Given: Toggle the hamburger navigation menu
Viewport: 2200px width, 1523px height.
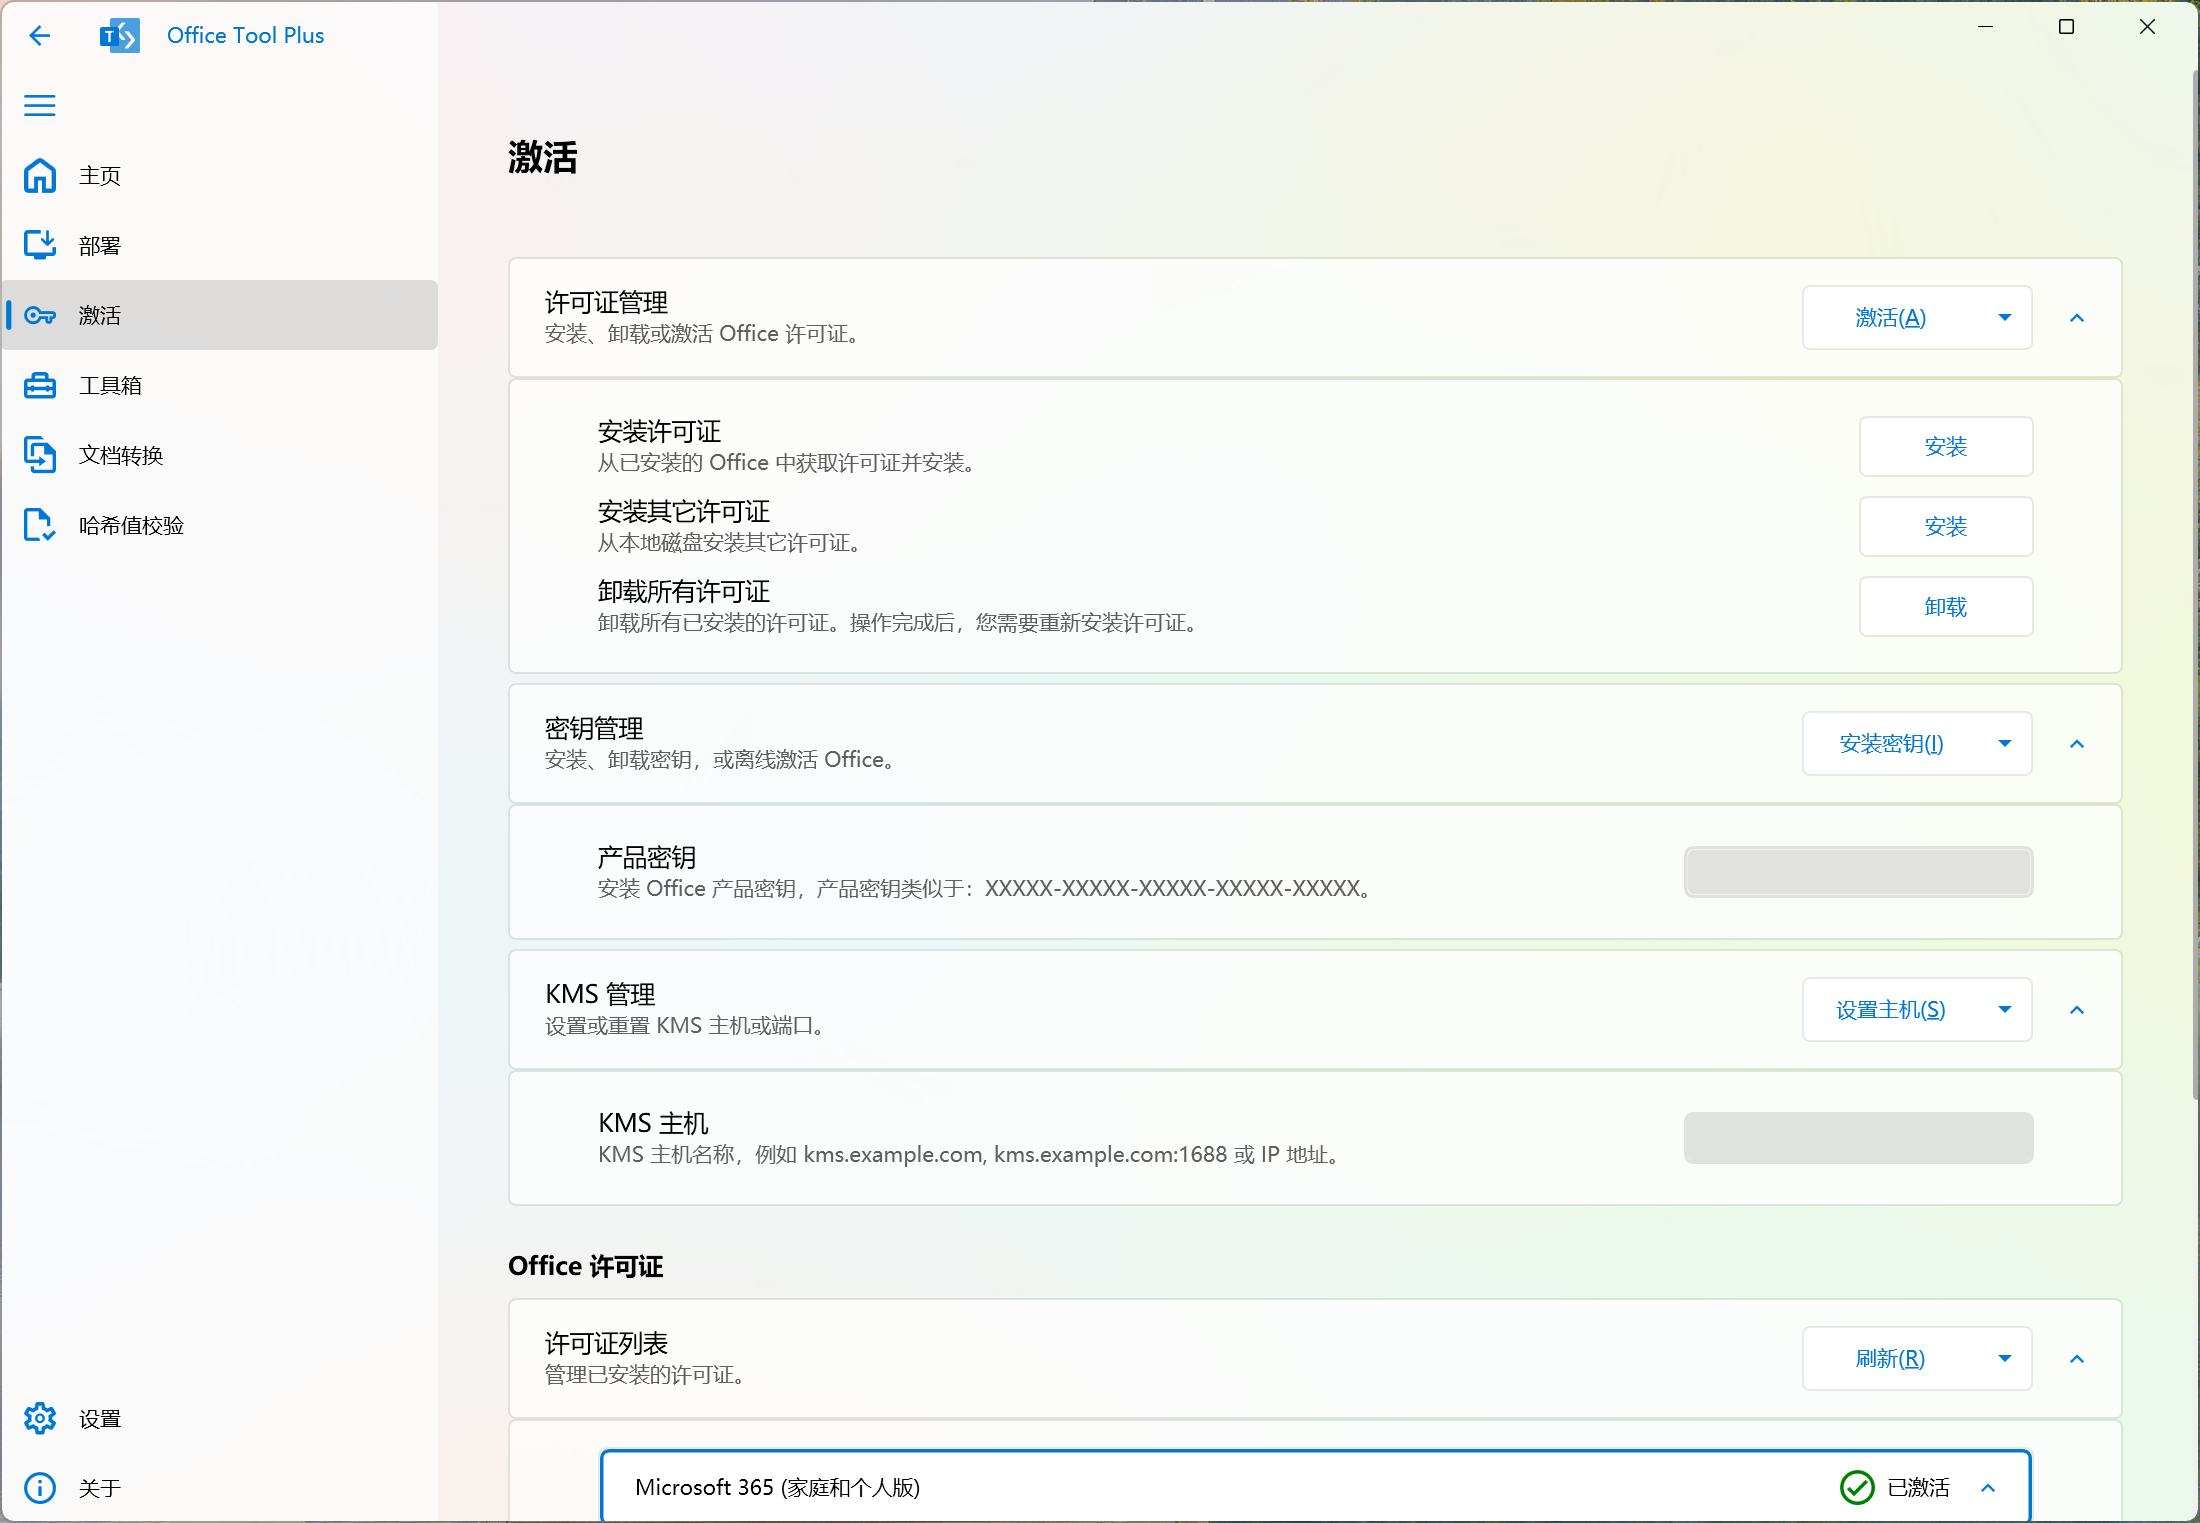Looking at the screenshot, I should 39,105.
